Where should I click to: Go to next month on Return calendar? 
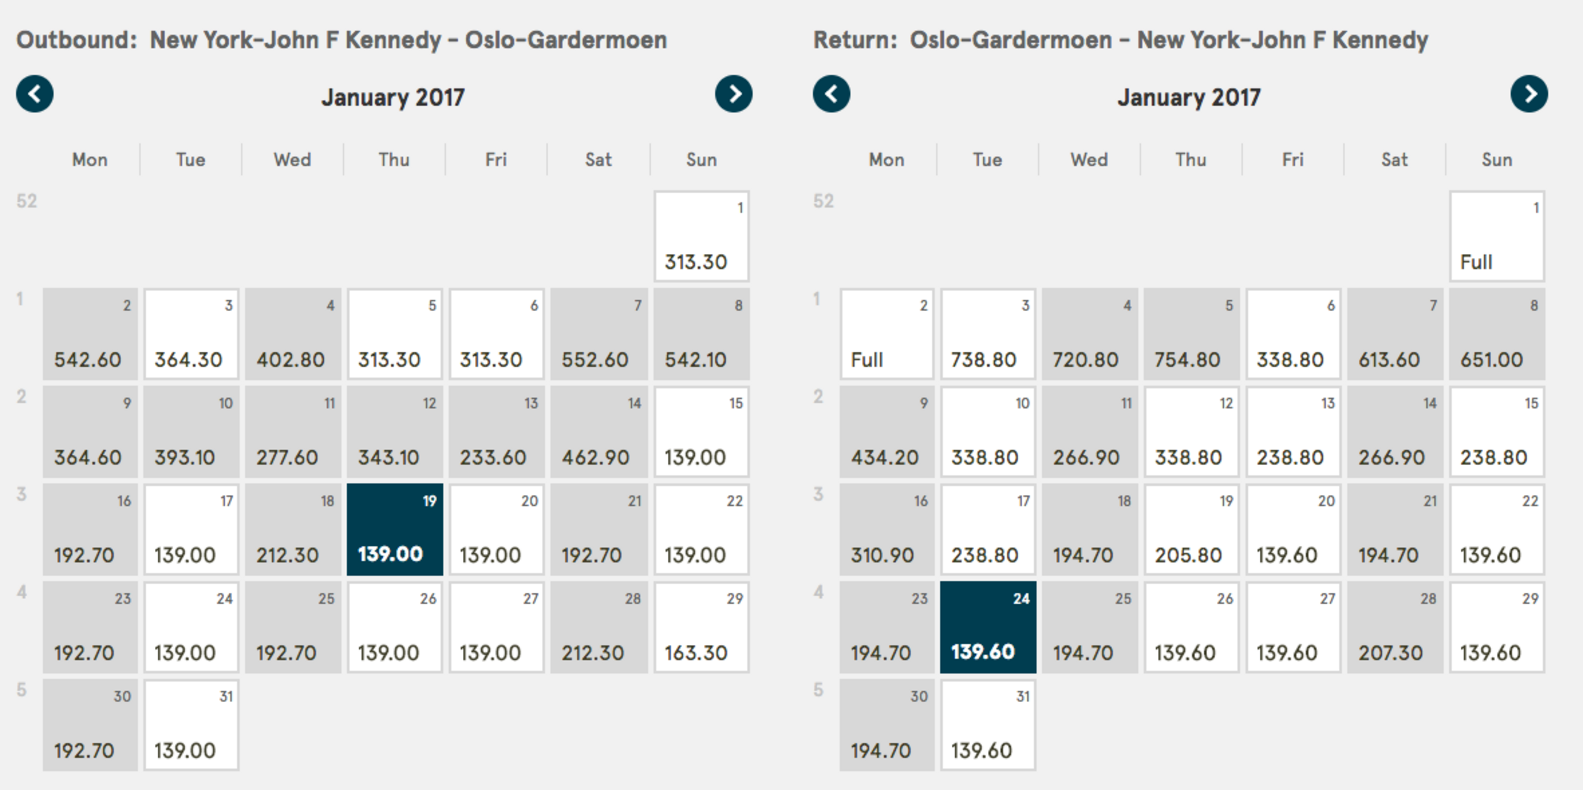[x=1528, y=94]
